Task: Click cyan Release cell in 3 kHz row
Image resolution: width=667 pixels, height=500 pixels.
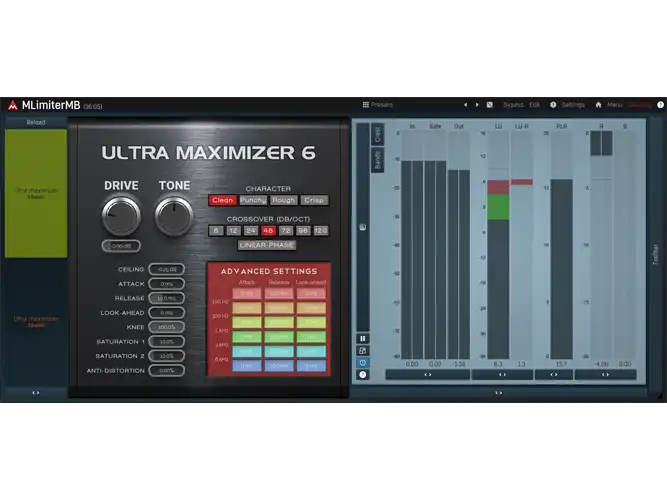Action: [x=279, y=351]
